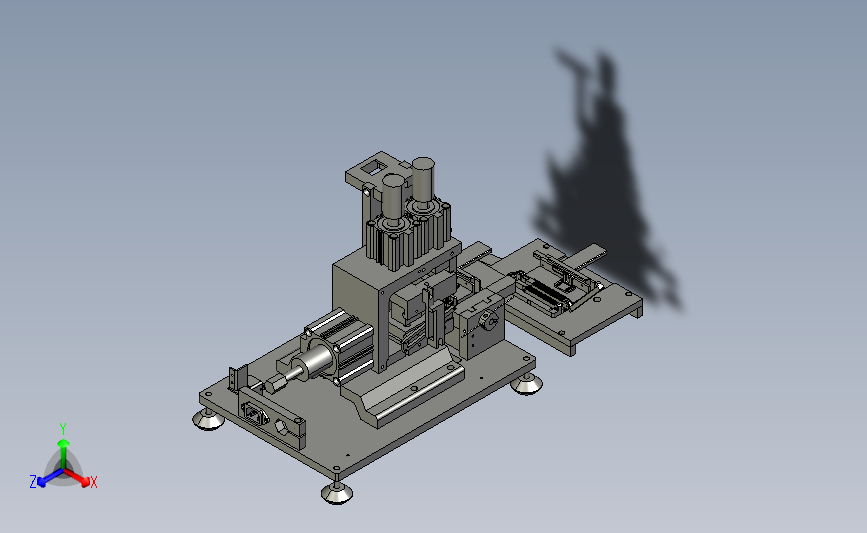Select the power inlet socket on the front bracket

point(255,413)
